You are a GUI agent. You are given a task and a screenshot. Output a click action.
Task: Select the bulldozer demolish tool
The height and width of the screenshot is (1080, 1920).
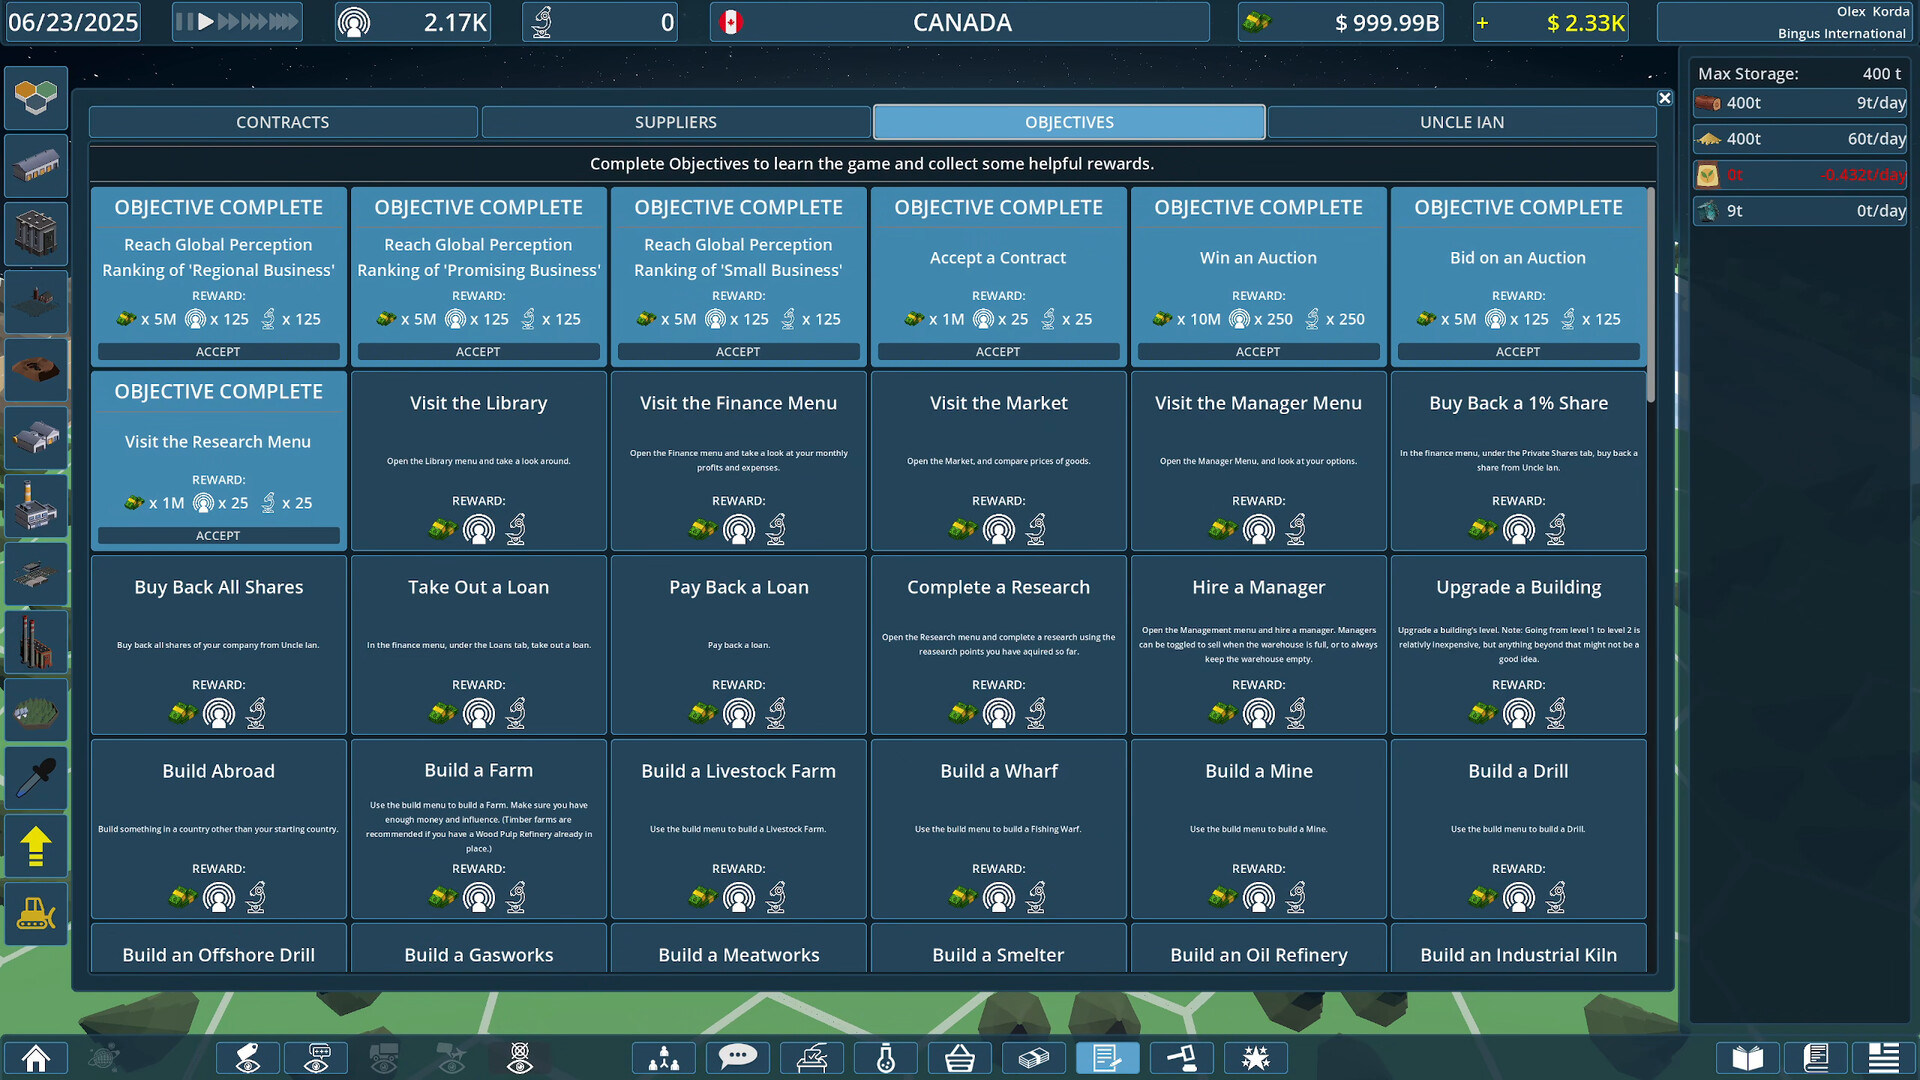[36, 913]
